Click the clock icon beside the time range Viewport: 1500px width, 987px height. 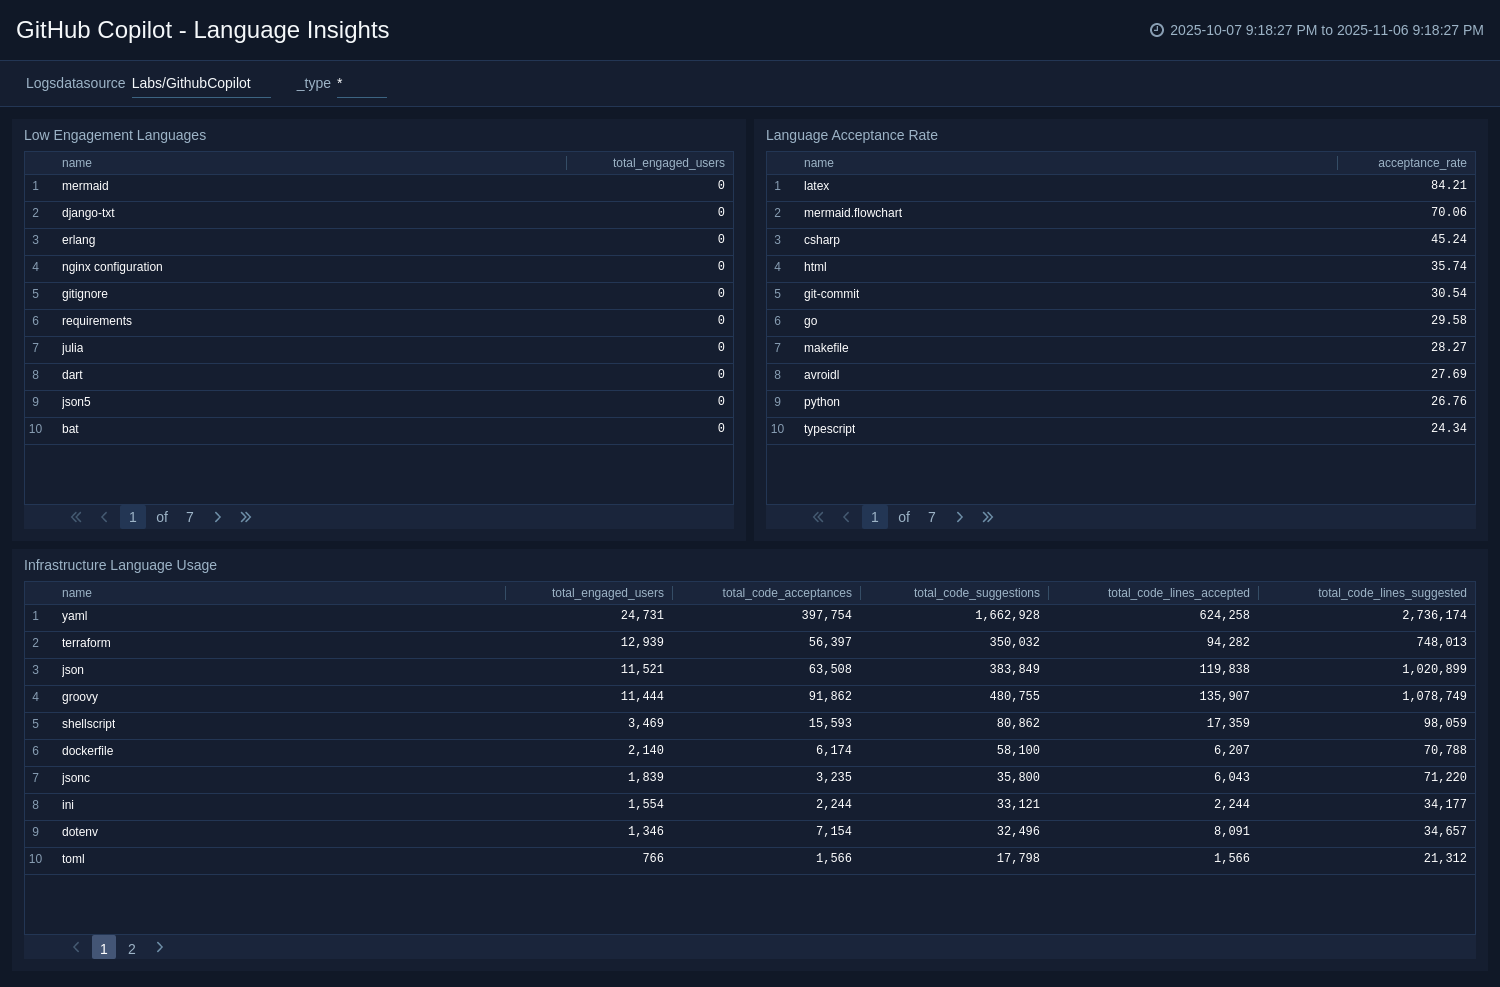[x=1155, y=30]
